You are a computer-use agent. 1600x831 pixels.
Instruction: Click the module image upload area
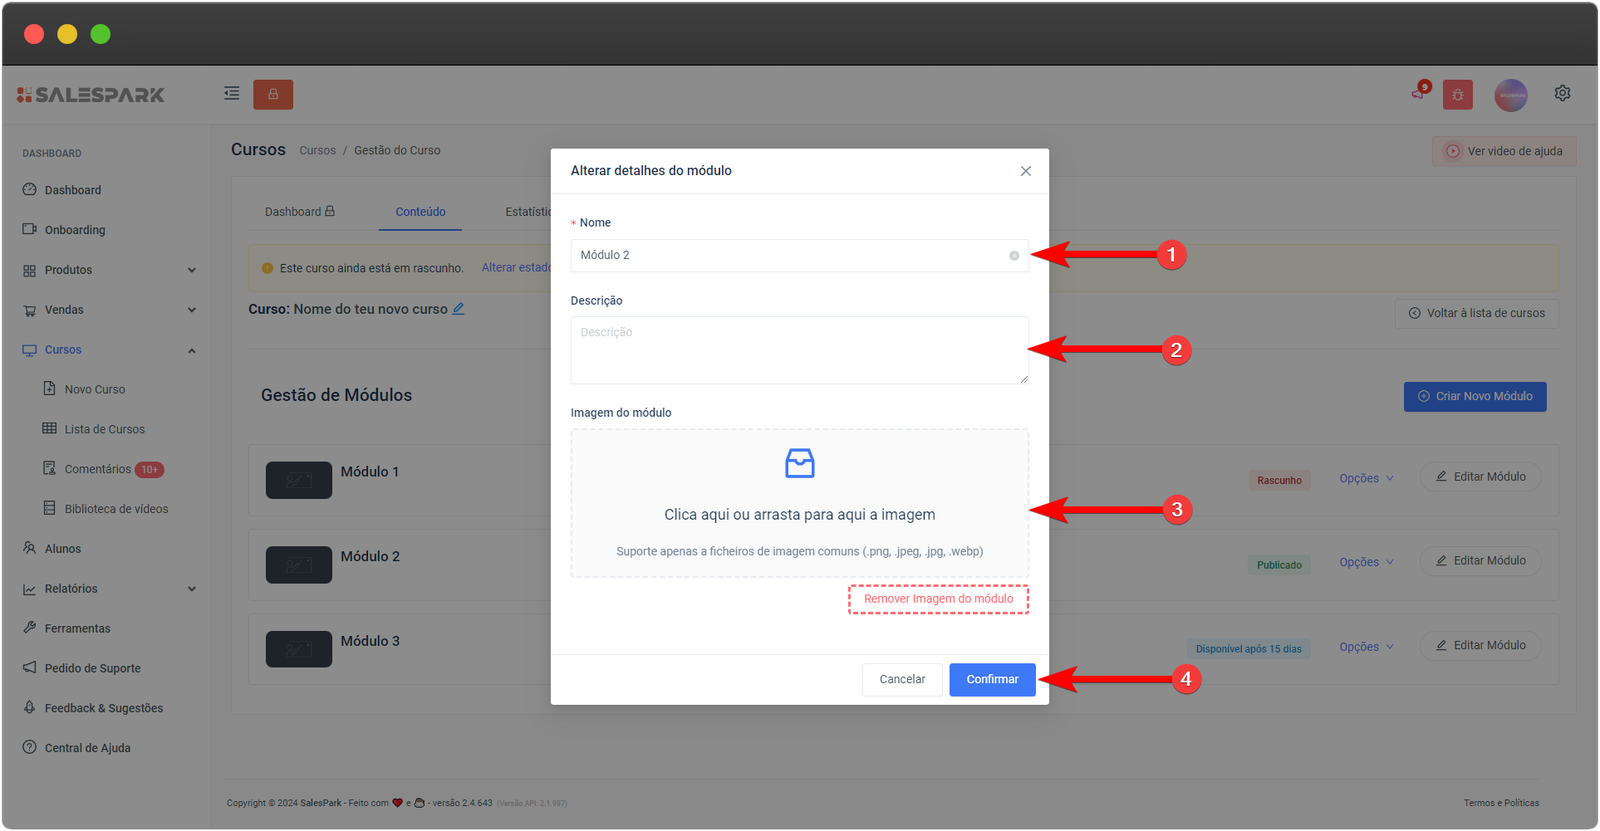pyautogui.click(x=799, y=503)
